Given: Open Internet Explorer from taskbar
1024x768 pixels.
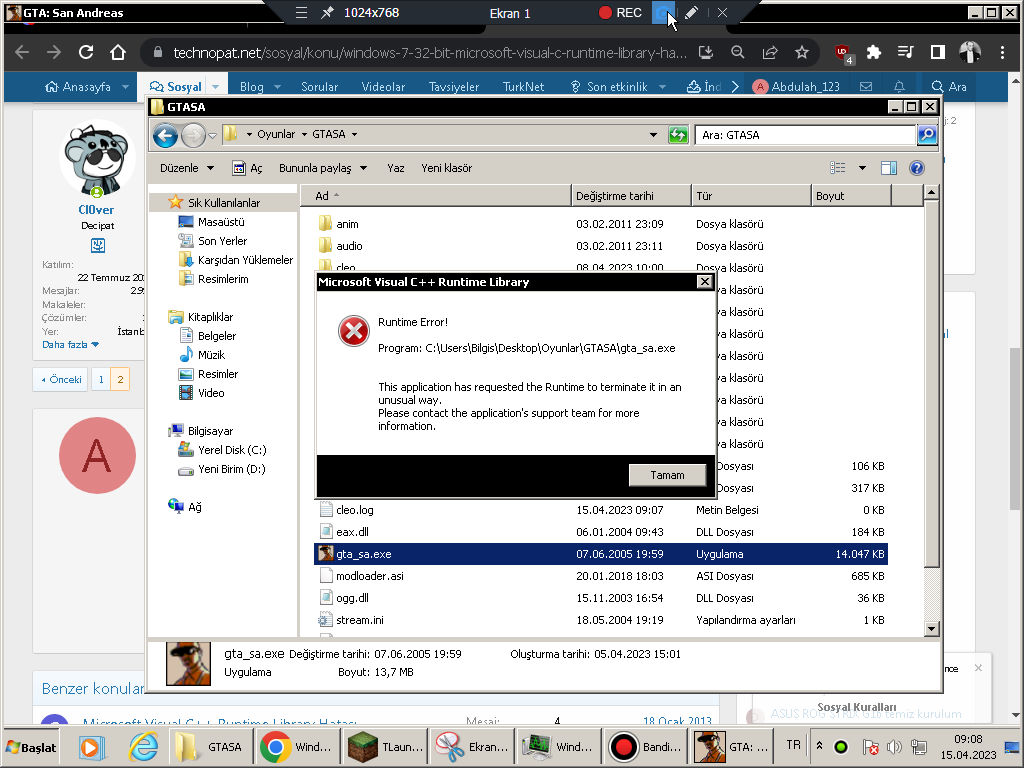Looking at the screenshot, I should tap(143, 746).
